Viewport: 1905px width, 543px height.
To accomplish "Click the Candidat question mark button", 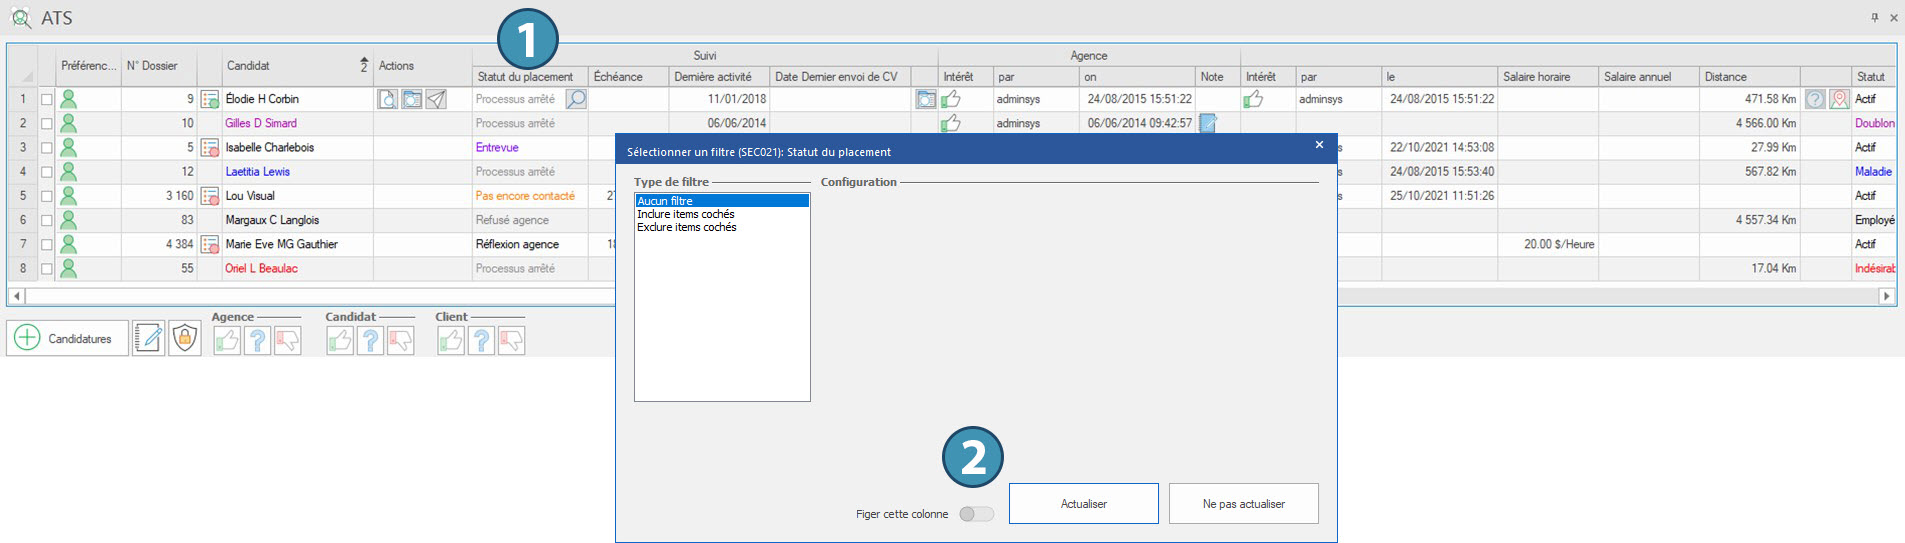I will 370,341.
